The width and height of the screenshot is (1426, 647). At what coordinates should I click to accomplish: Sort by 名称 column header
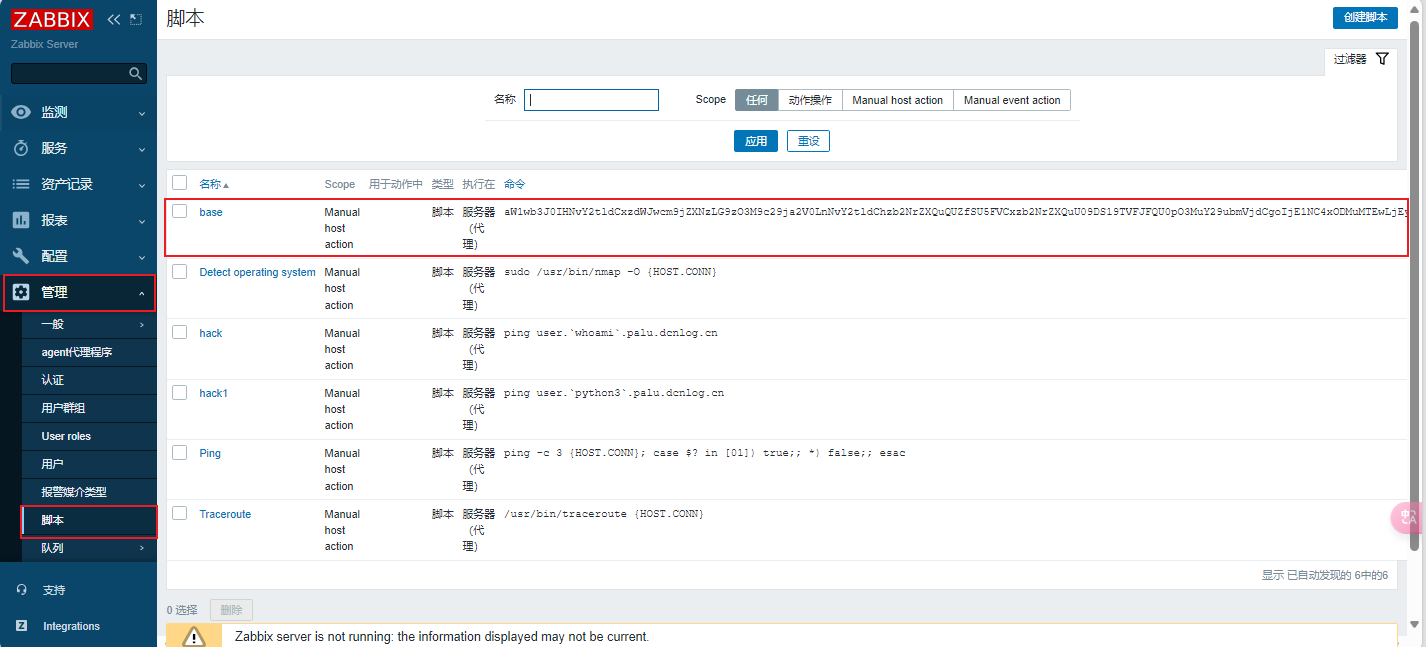click(214, 184)
